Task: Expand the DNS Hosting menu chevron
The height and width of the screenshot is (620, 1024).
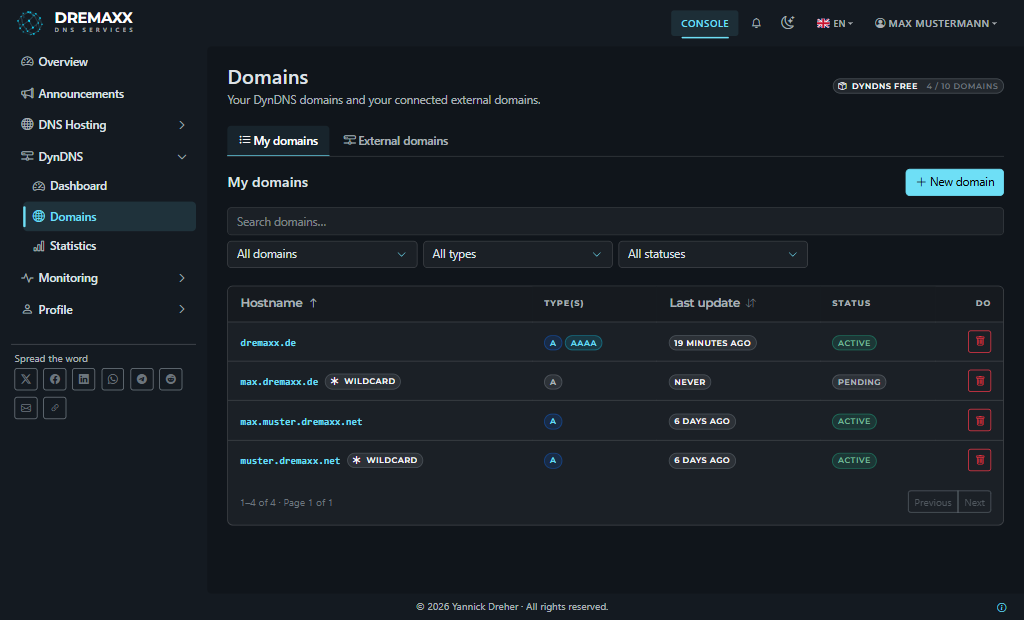Action: click(x=182, y=125)
